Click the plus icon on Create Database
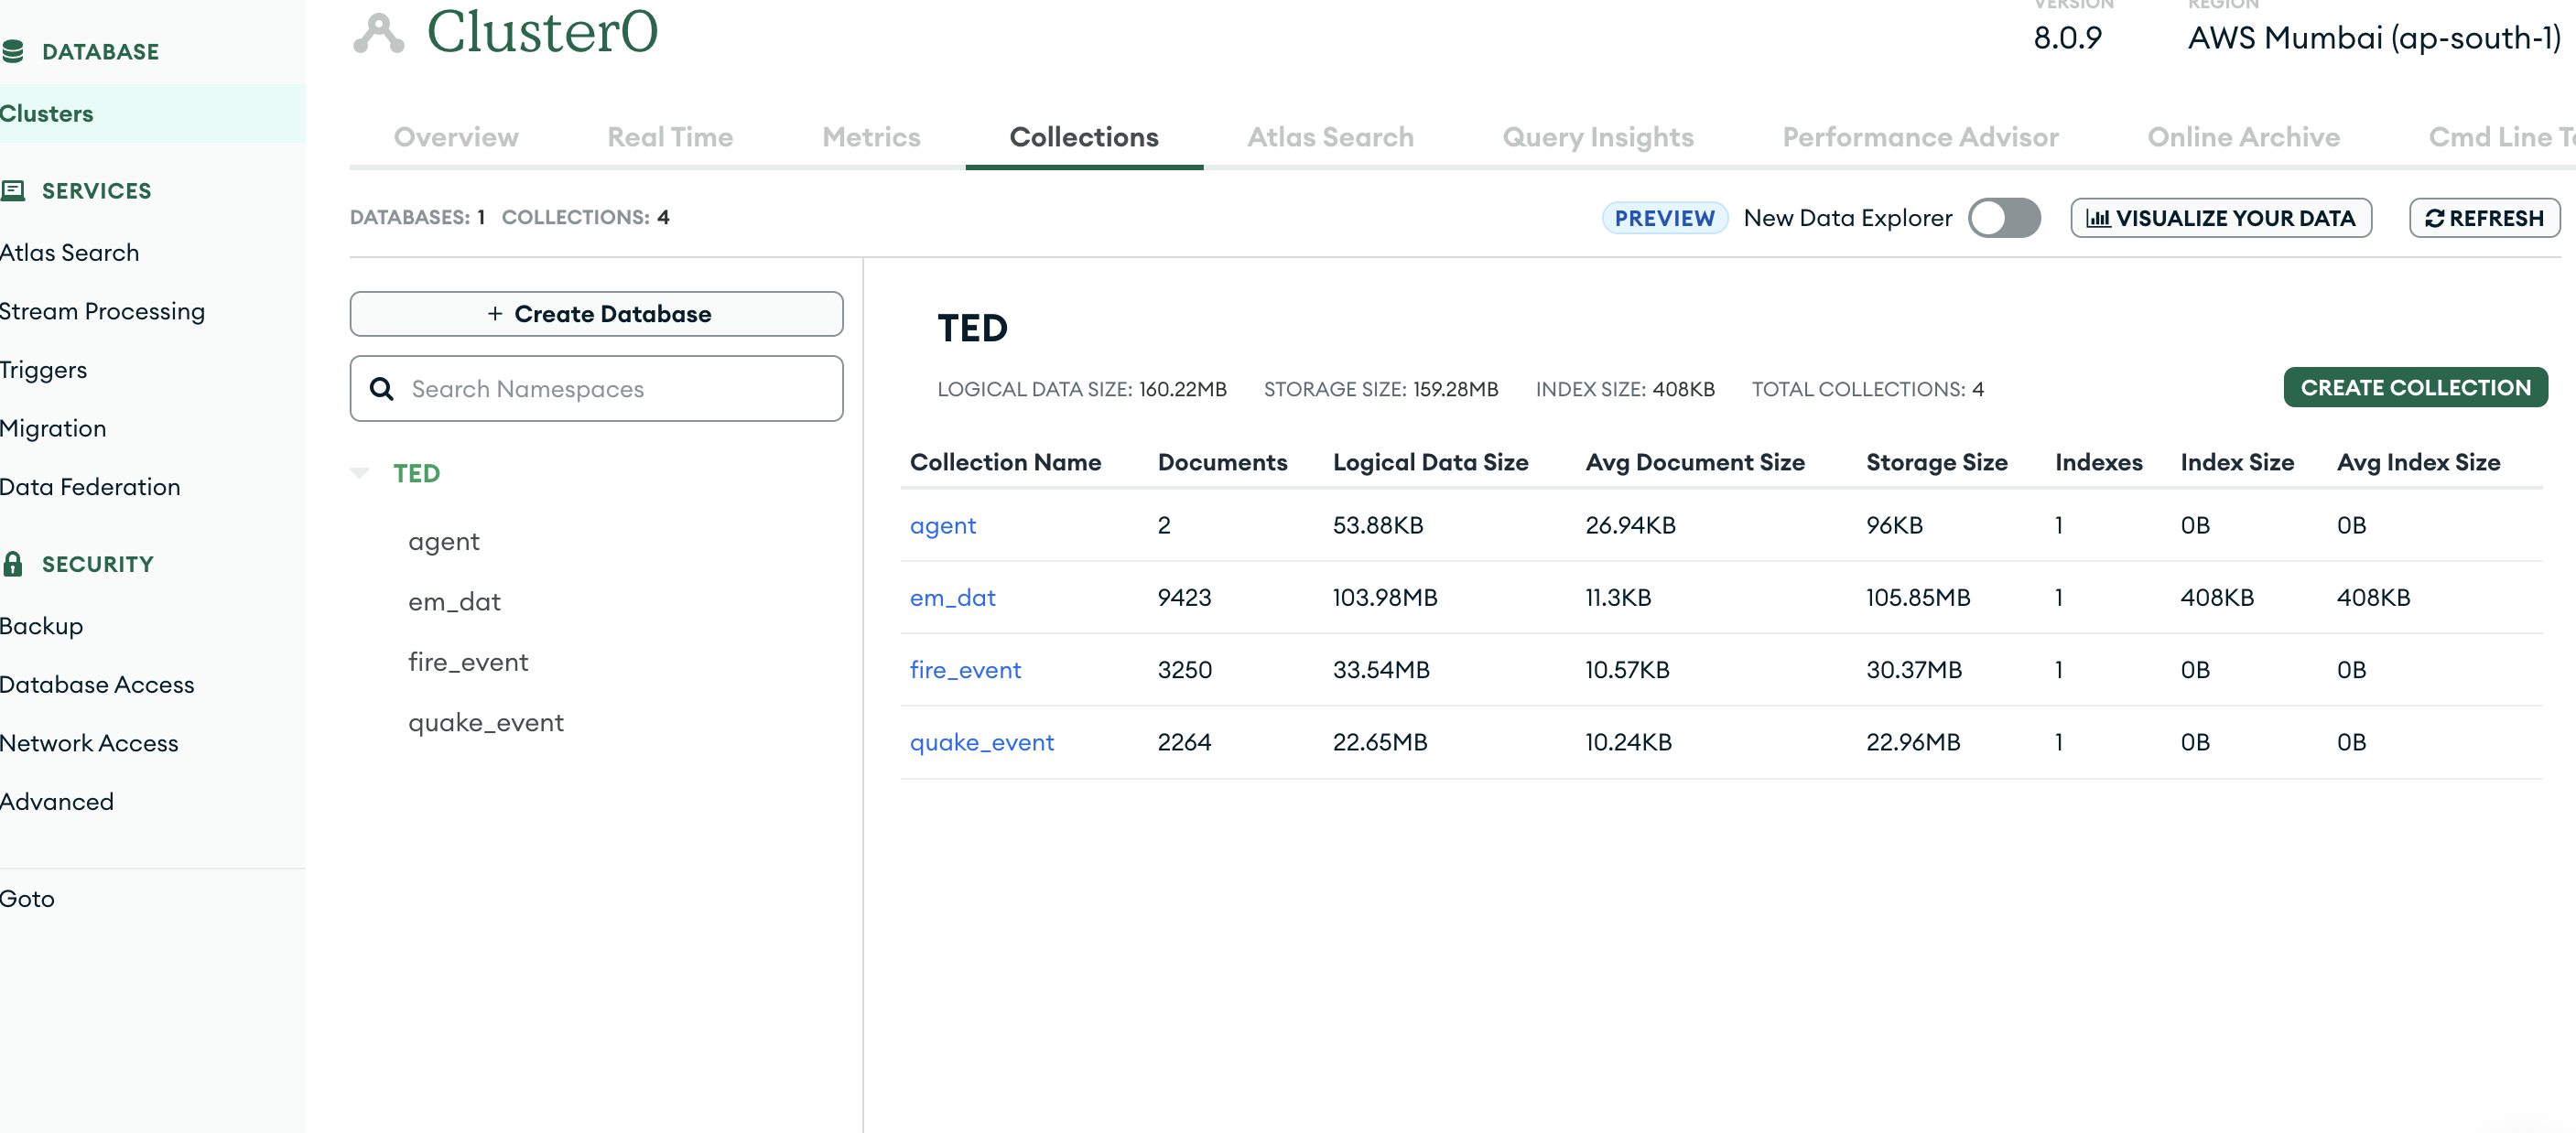 (494, 314)
